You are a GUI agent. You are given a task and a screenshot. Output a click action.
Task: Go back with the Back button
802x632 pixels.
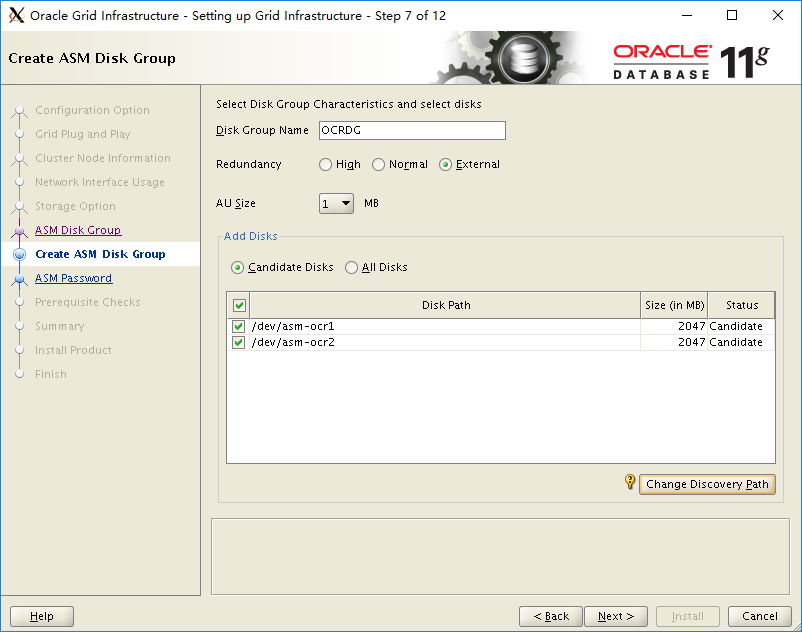point(551,616)
